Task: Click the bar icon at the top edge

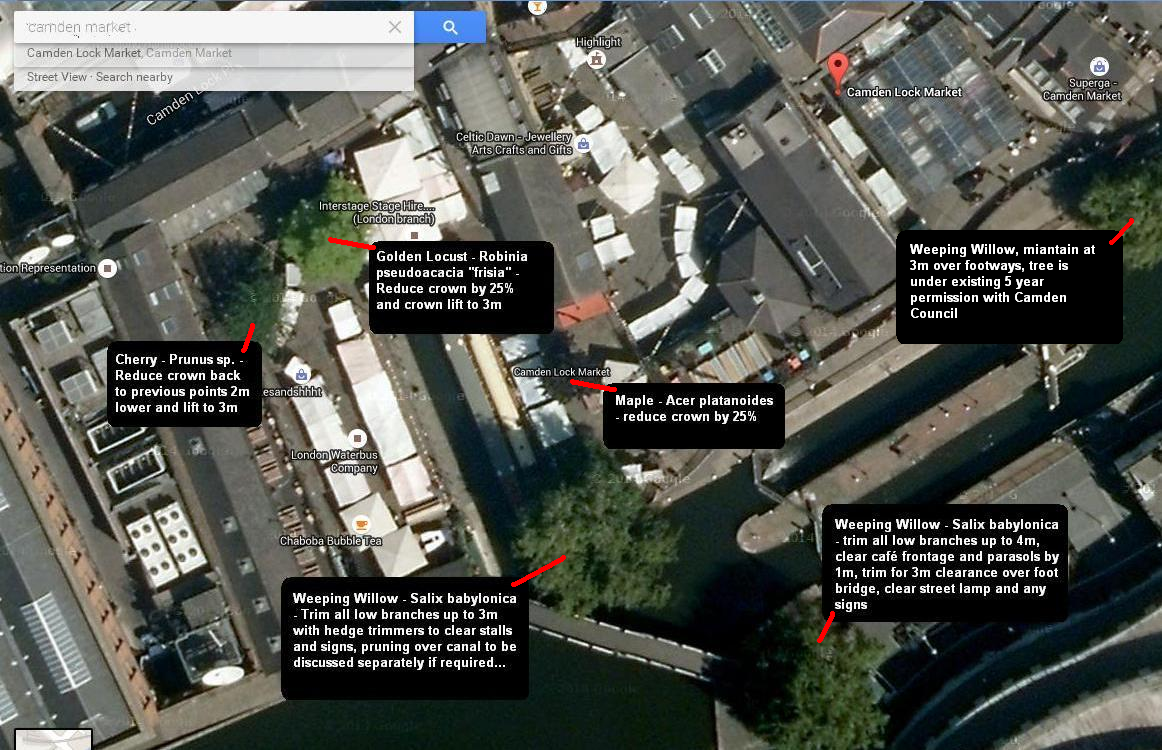Action: point(537,7)
